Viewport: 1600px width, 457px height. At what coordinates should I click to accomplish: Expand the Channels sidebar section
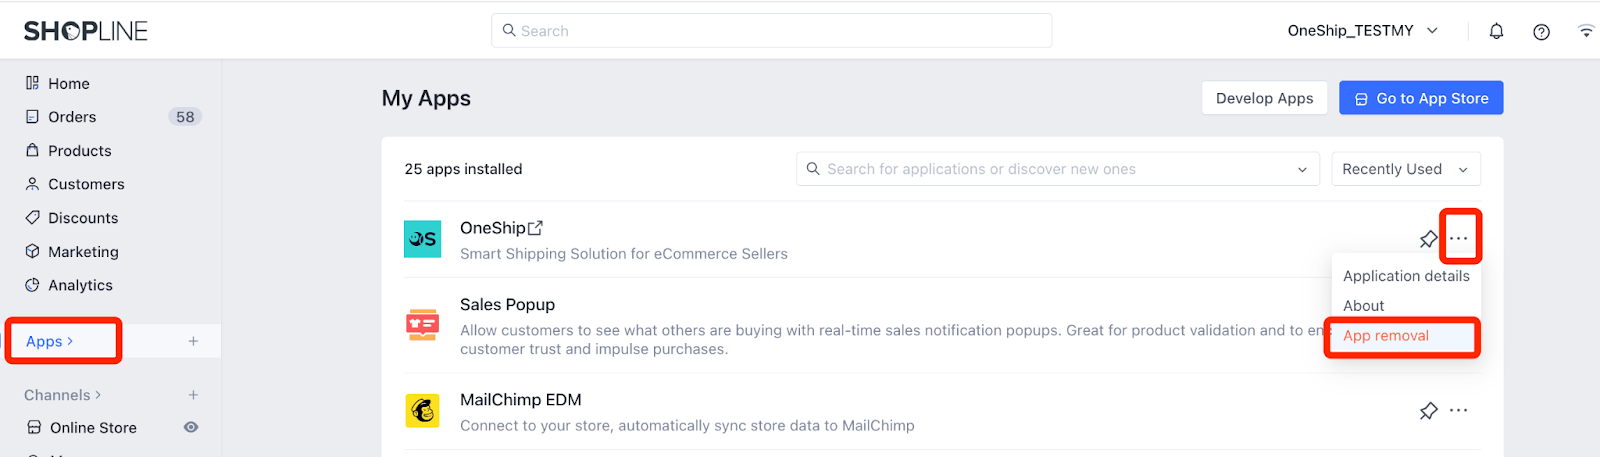(63, 395)
